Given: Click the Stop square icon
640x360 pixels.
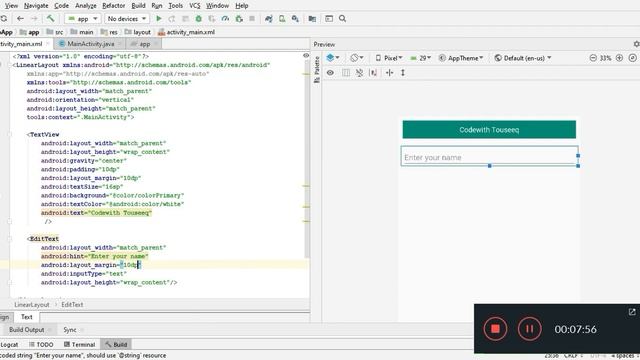Looking at the screenshot, I should 252,19.
